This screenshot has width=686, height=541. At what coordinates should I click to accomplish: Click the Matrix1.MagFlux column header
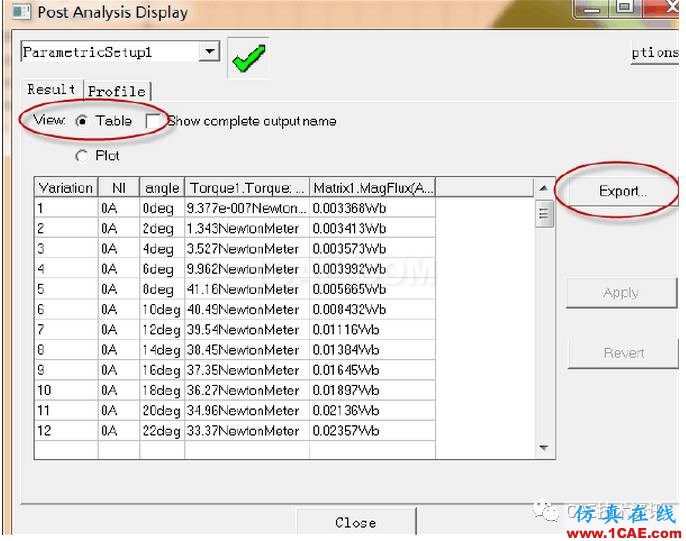click(x=372, y=188)
